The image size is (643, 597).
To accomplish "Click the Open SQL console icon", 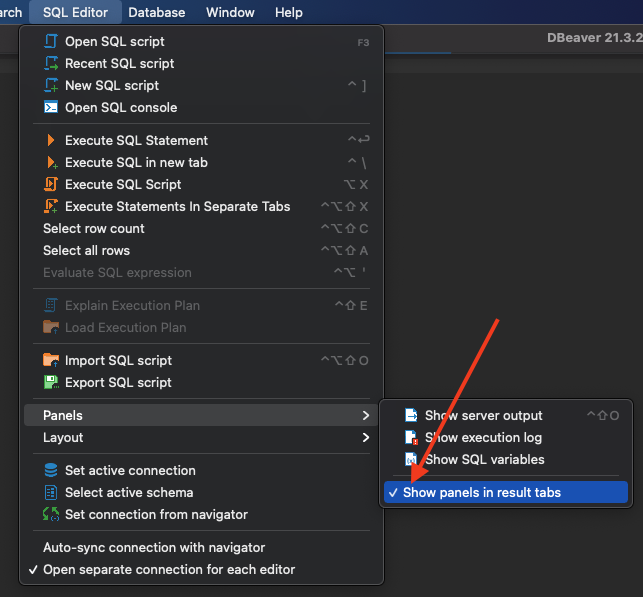I will (x=51, y=107).
